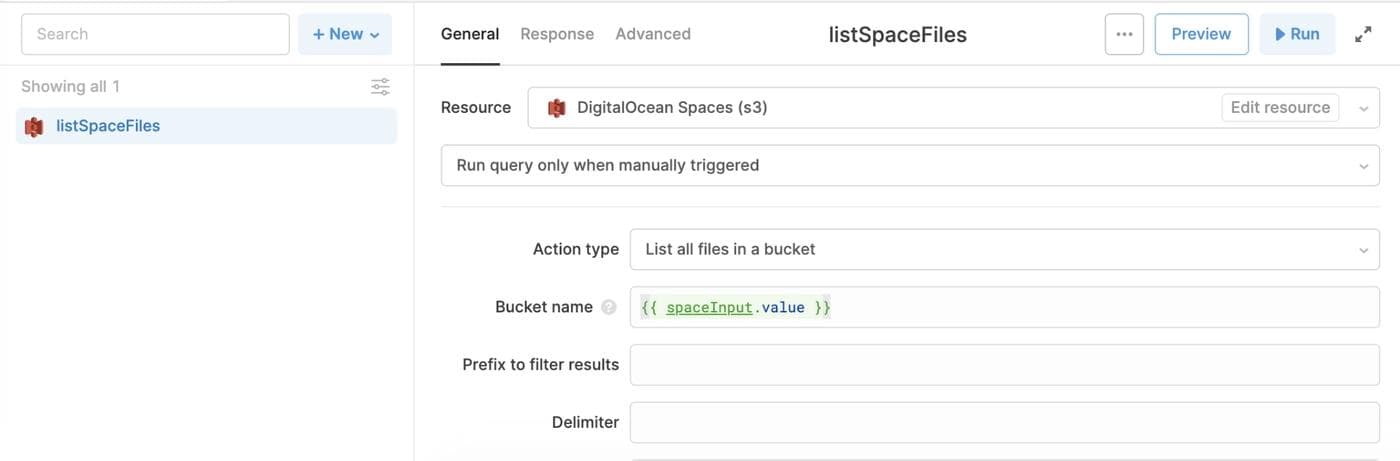Switch to the Response tab
The width and height of the screenshot is (1400, 461).
(x=557, y=34)
